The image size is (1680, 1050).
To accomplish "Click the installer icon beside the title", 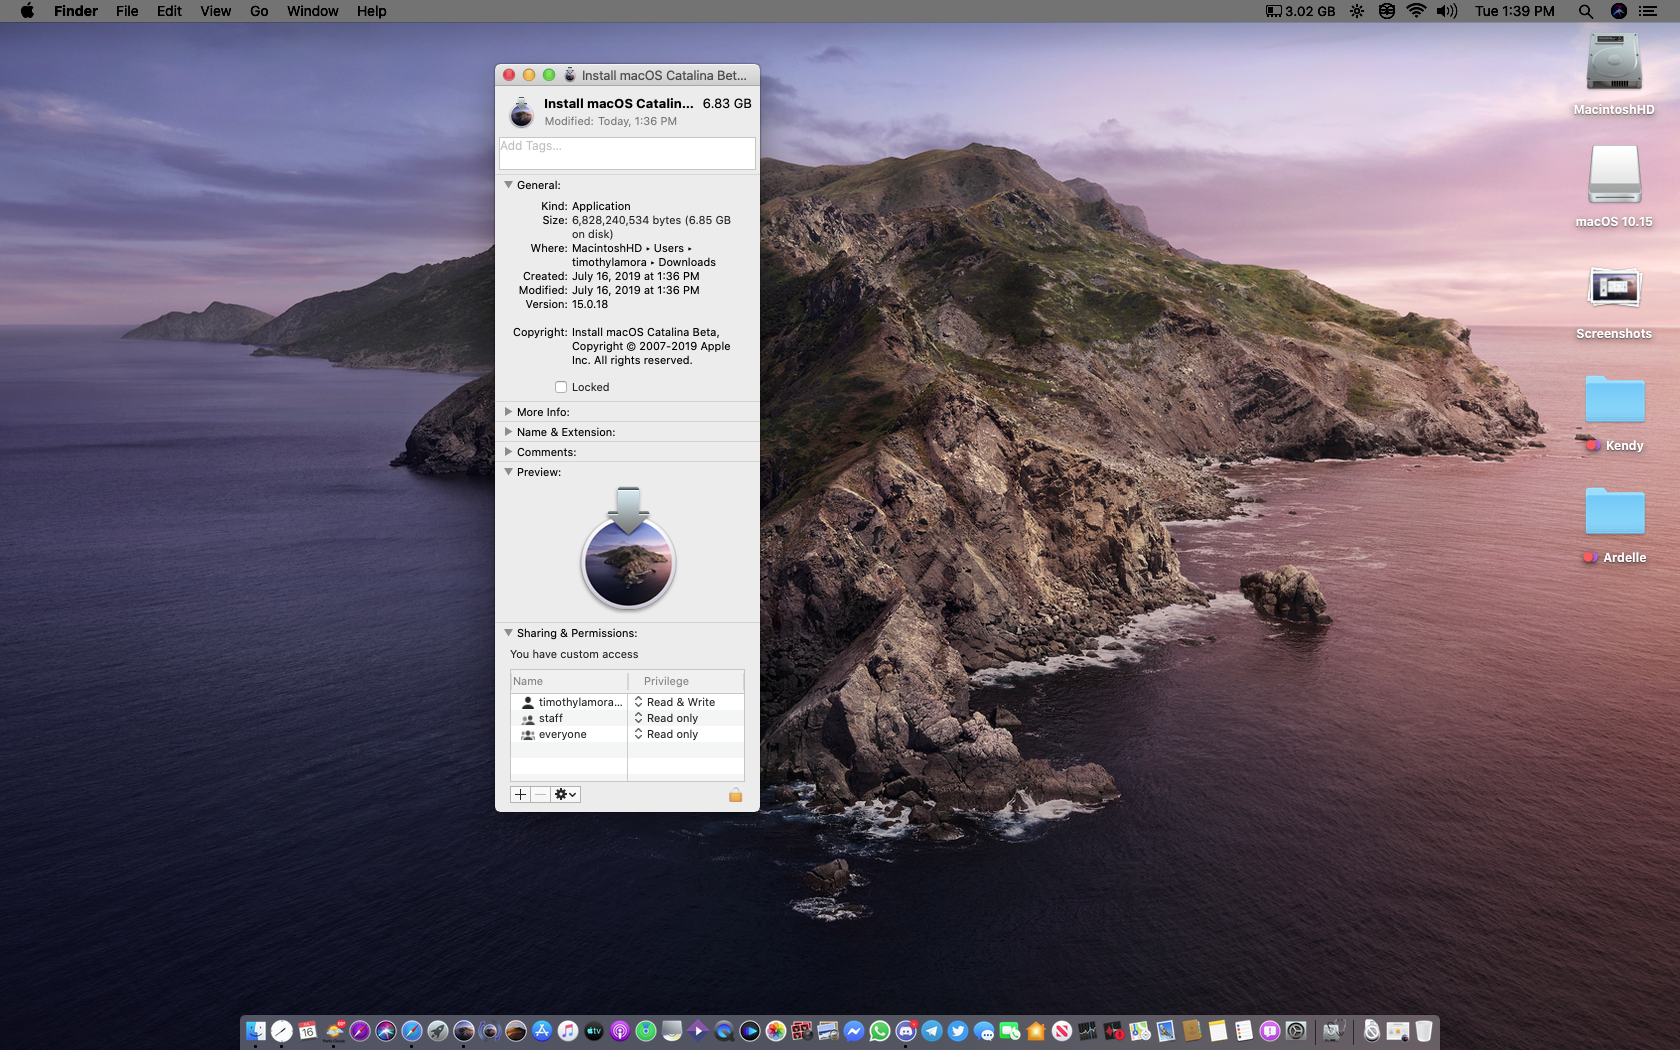I will pos(521,112).
